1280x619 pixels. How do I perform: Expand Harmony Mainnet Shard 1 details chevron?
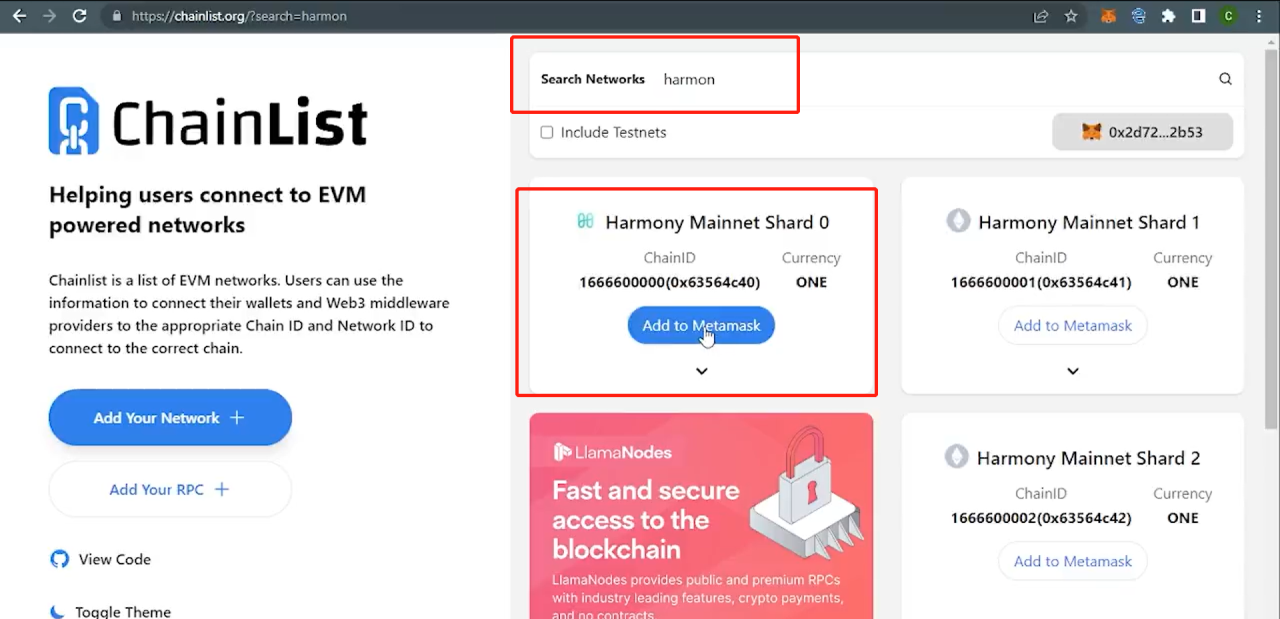pos(1073,371)
